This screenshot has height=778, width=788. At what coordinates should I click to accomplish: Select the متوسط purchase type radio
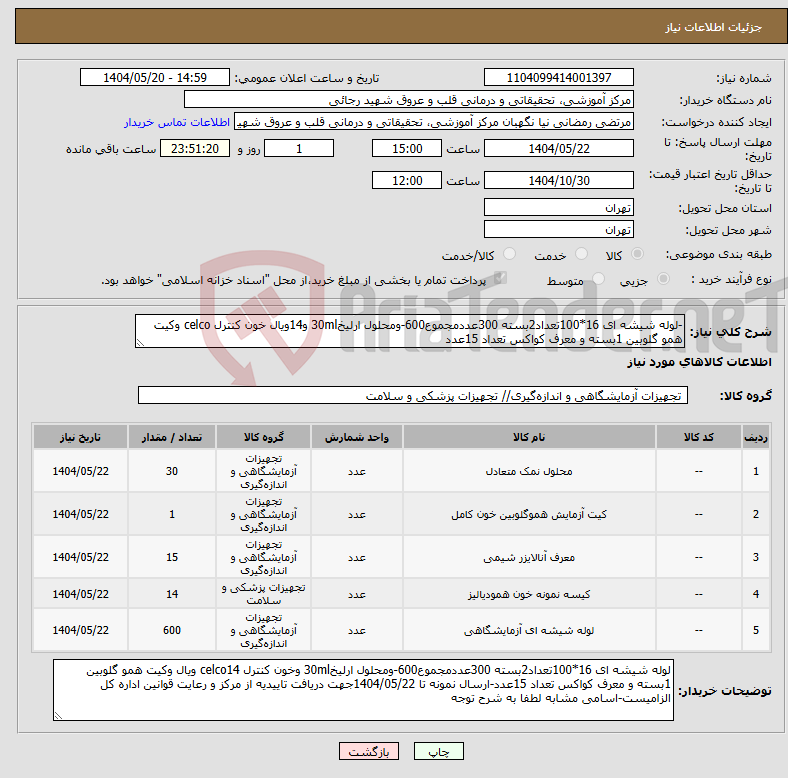click(x=598, y=279)
